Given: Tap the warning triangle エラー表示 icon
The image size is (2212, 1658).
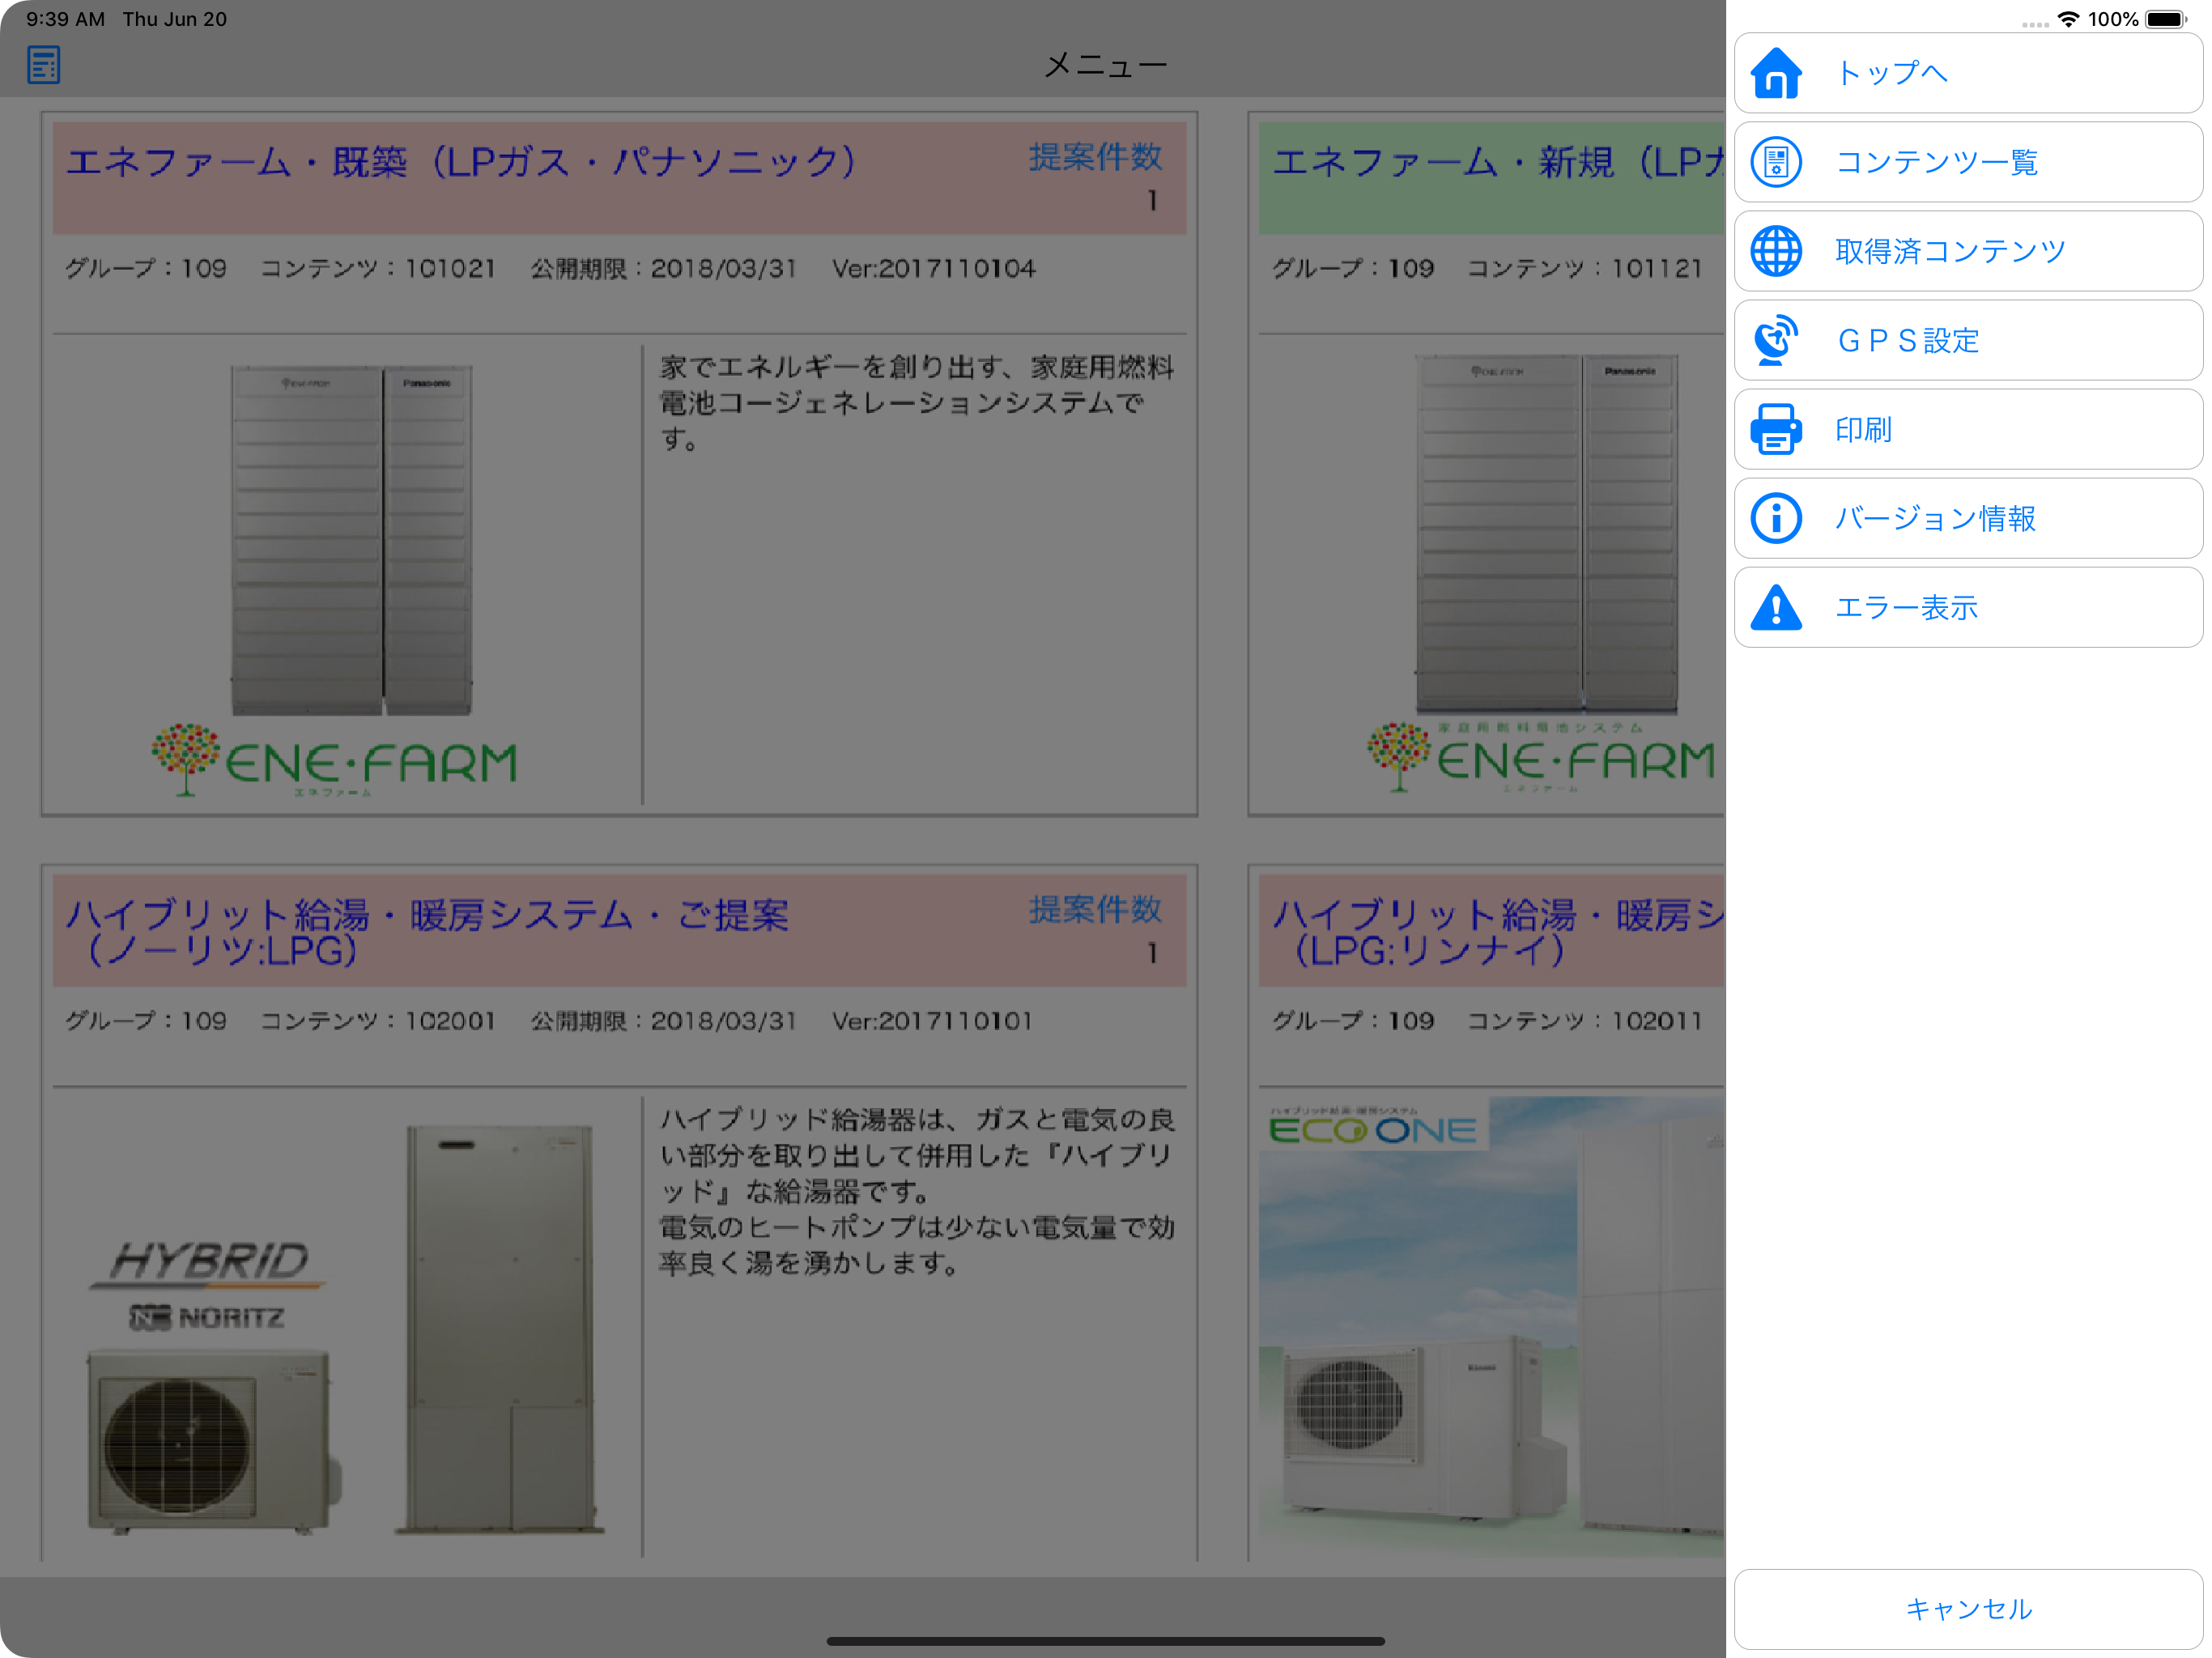Looking at the screenshot, I should coord(1776,607).
